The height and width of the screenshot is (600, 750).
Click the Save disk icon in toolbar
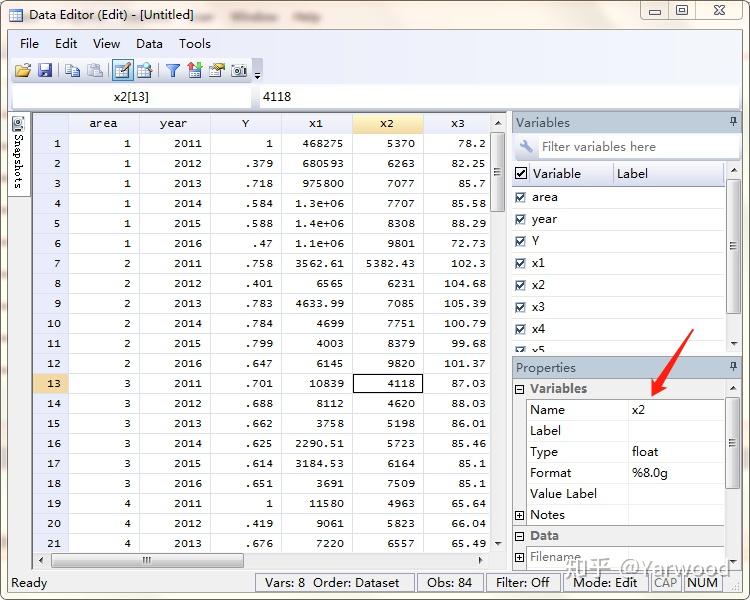45,70
